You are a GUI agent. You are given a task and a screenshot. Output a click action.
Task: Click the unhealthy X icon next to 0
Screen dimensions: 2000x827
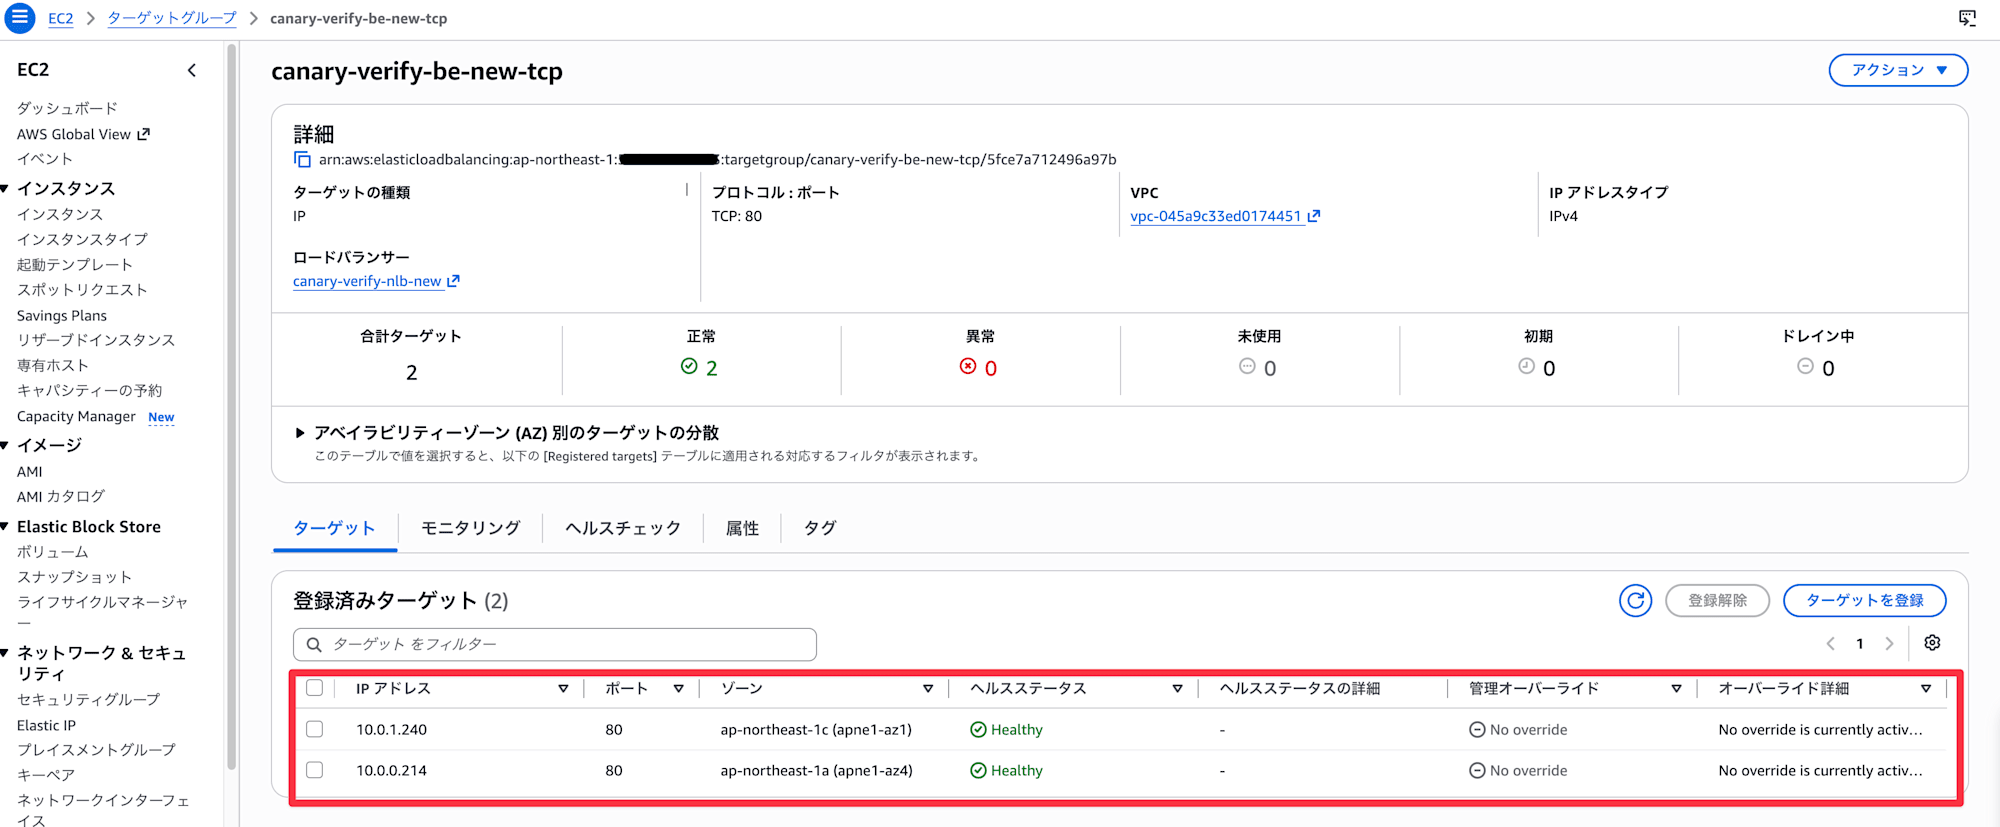click(x=968, y=366)
